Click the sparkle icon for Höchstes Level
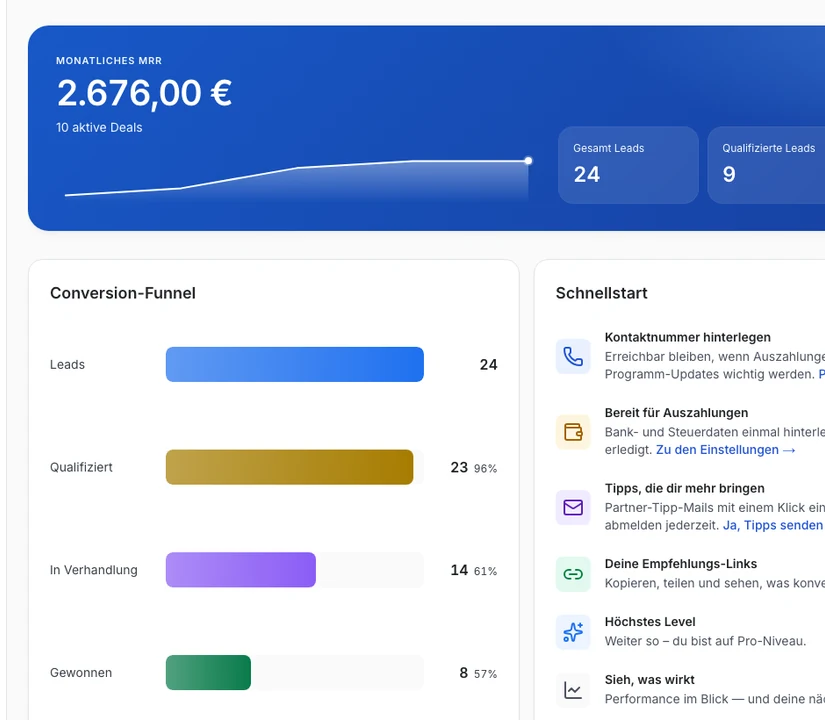The width and height of the screenshot is (825, 720). coord(573,632)
